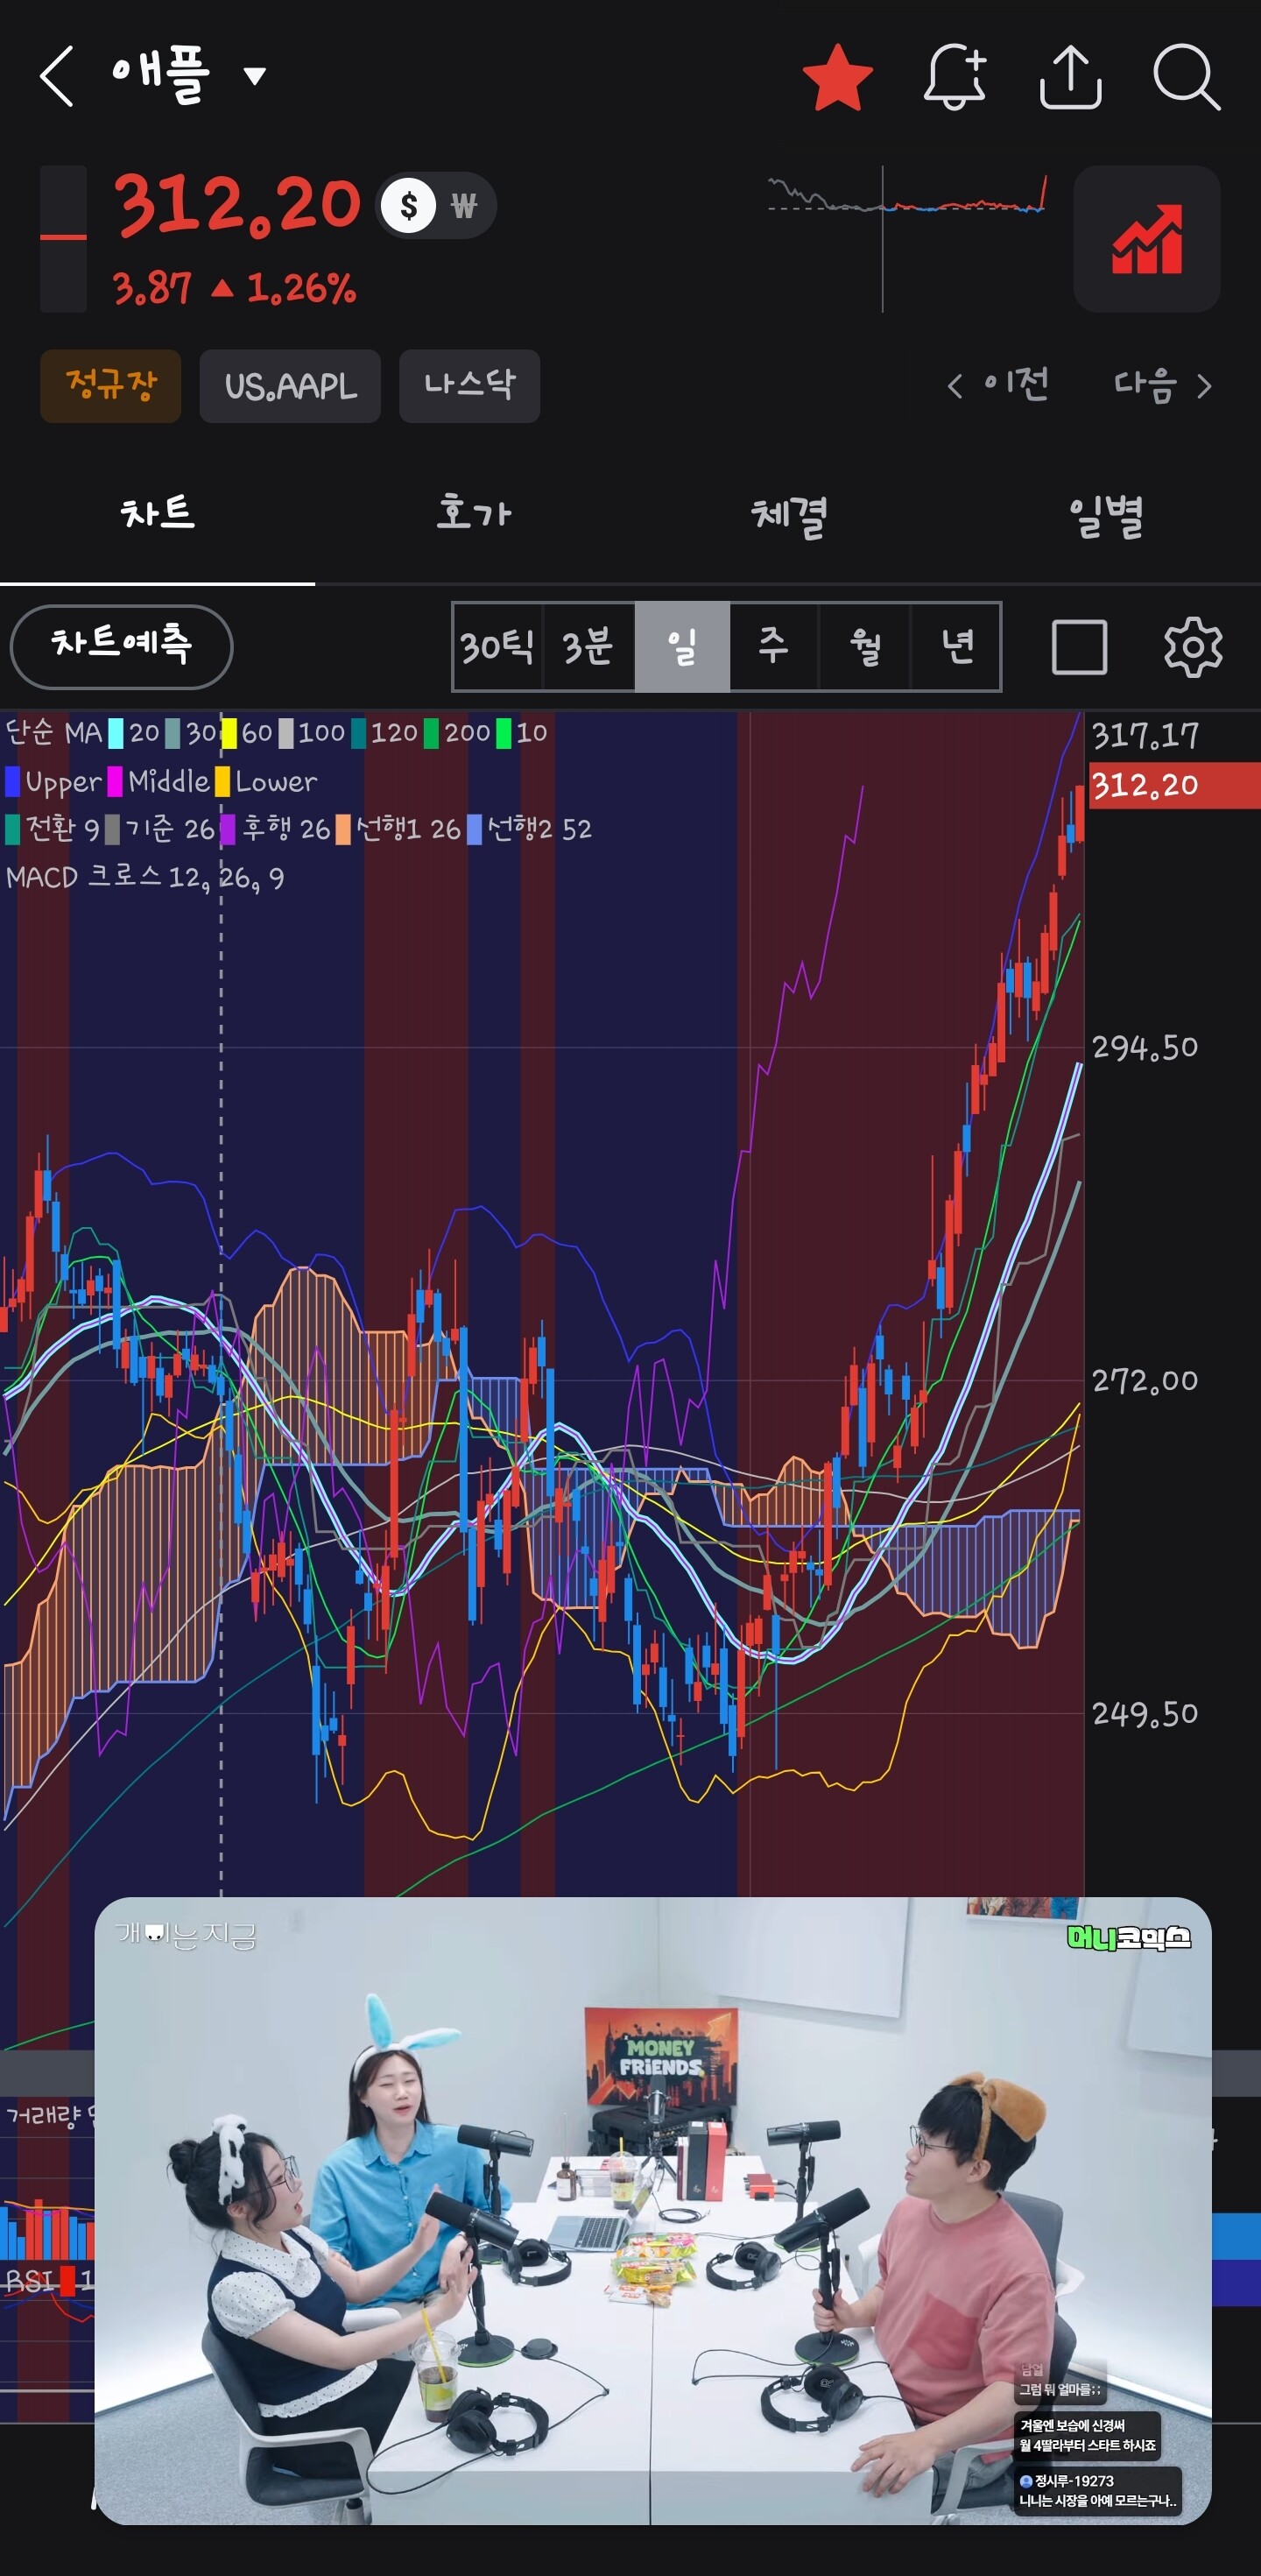
Task: Tap the 294.50 price axis label
Action: tap(1145, 1048)
